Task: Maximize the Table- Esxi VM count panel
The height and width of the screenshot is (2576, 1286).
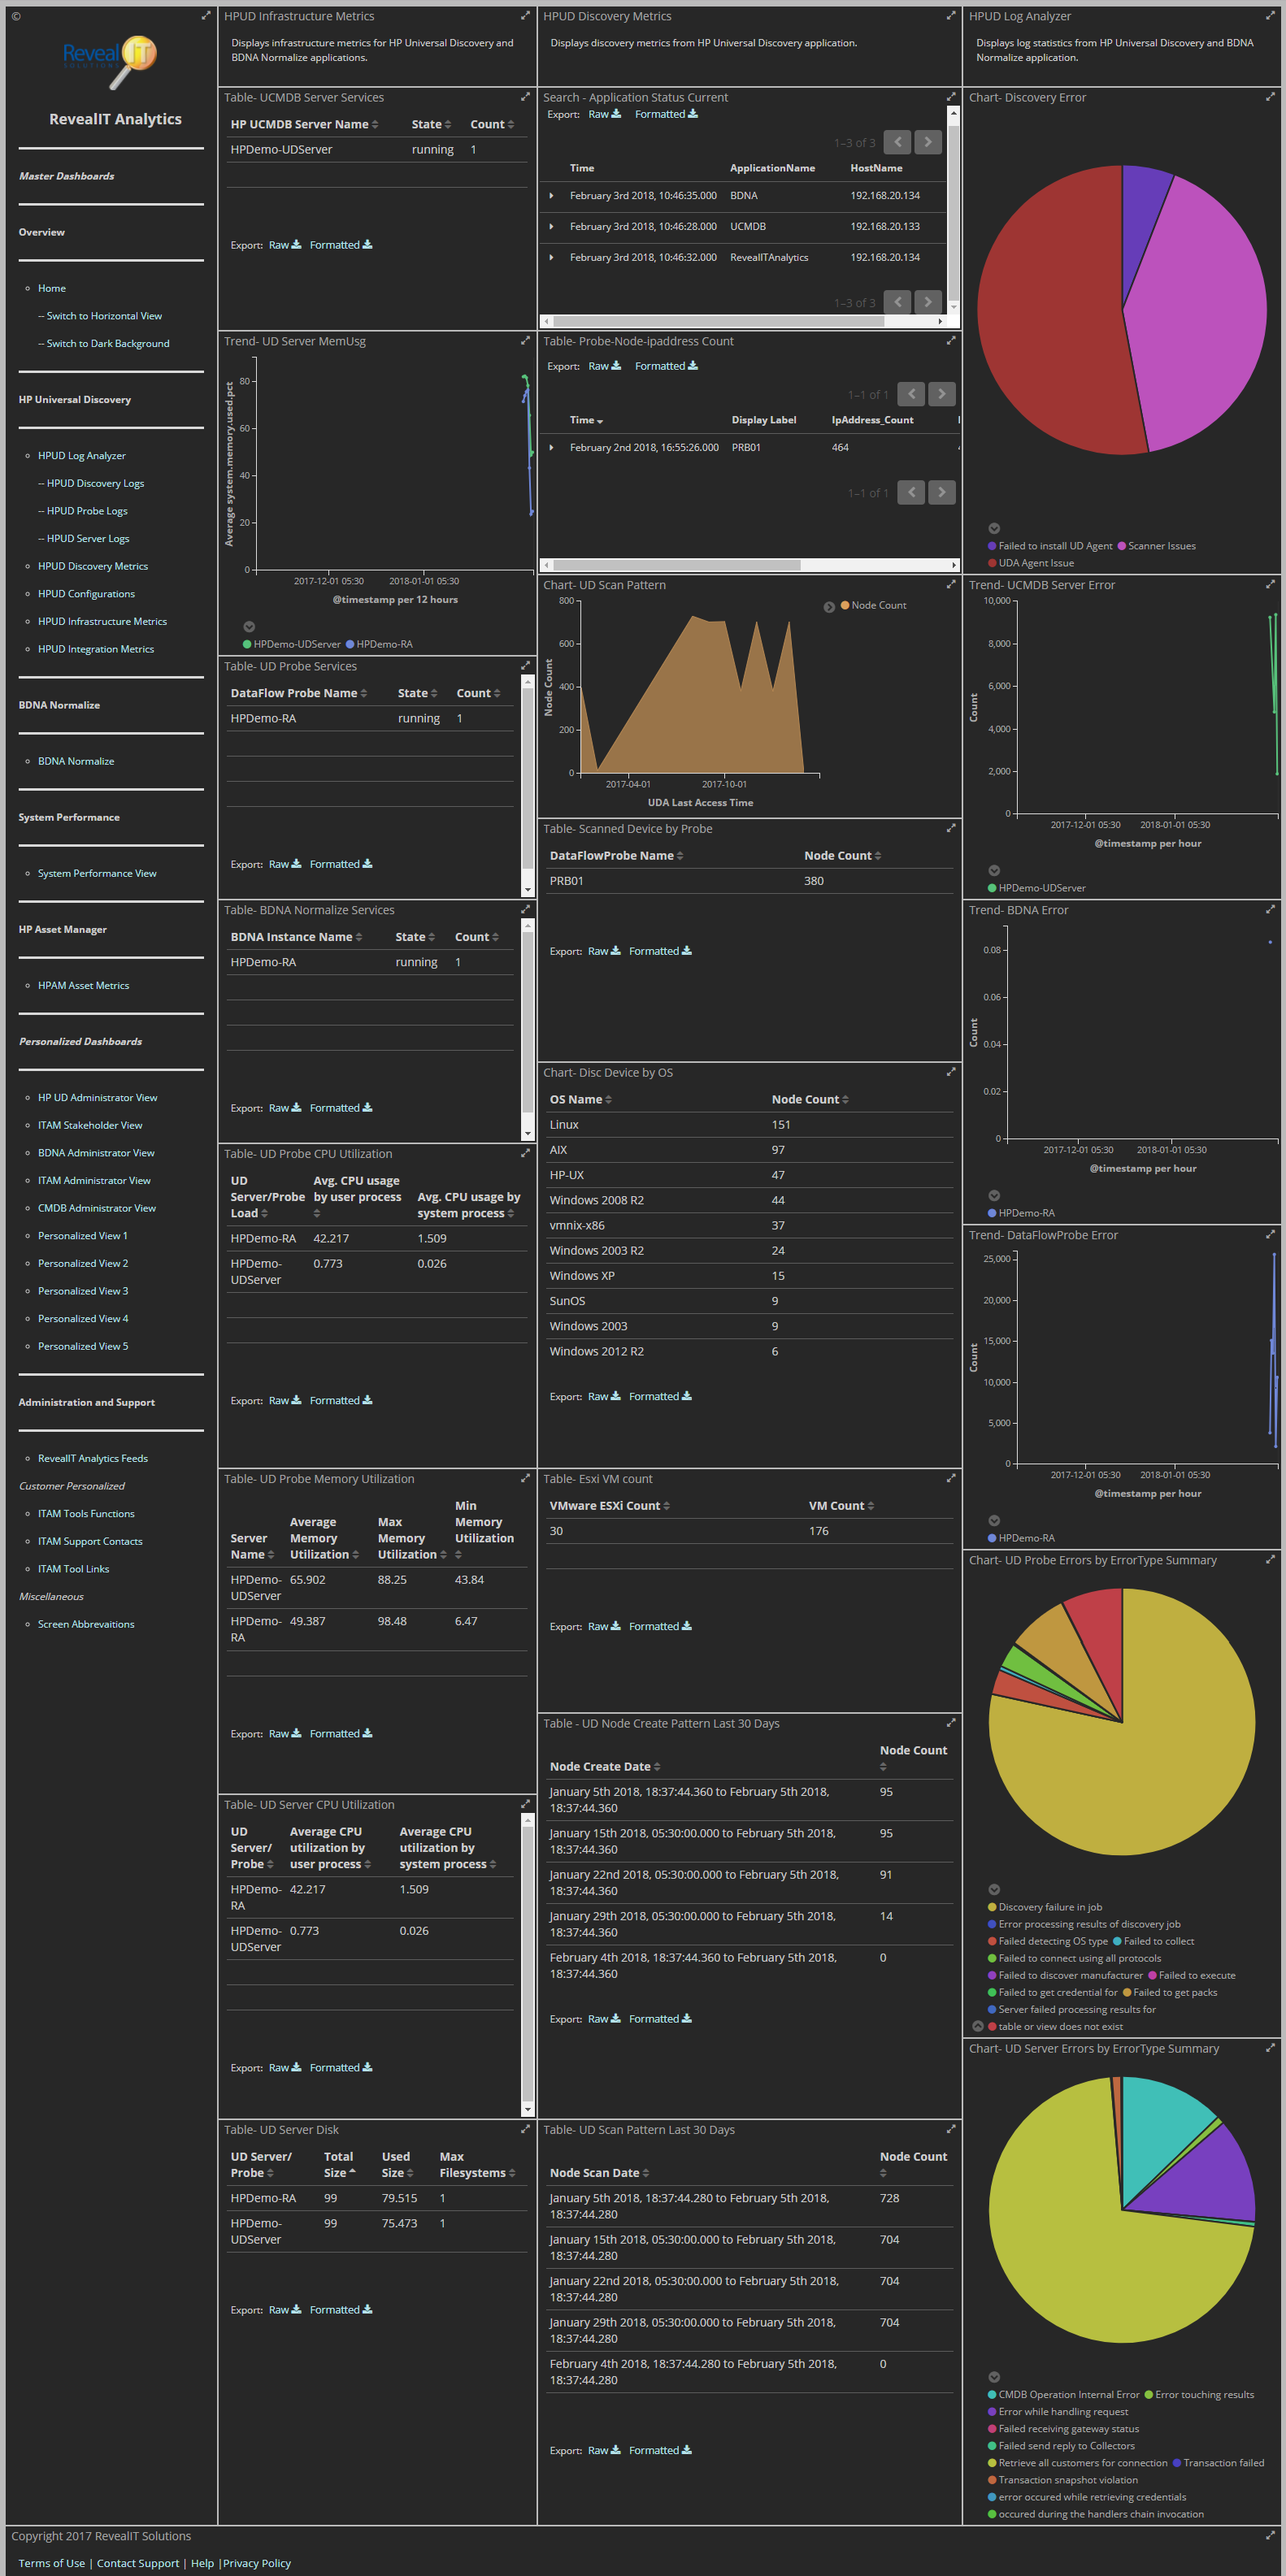Action: point(951,1478)
